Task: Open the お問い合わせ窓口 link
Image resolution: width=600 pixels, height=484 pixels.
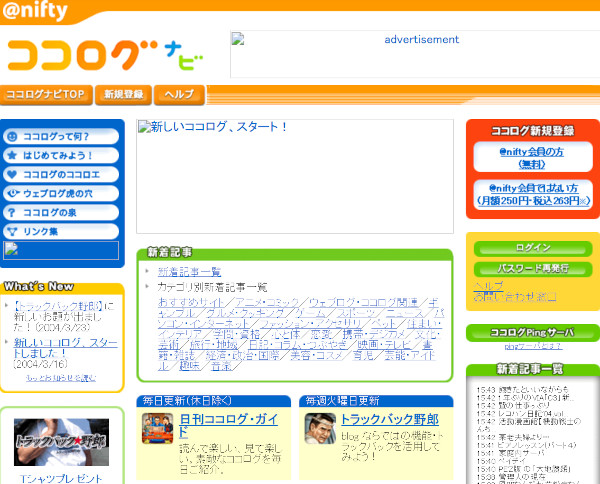Action: pos(515,297)
